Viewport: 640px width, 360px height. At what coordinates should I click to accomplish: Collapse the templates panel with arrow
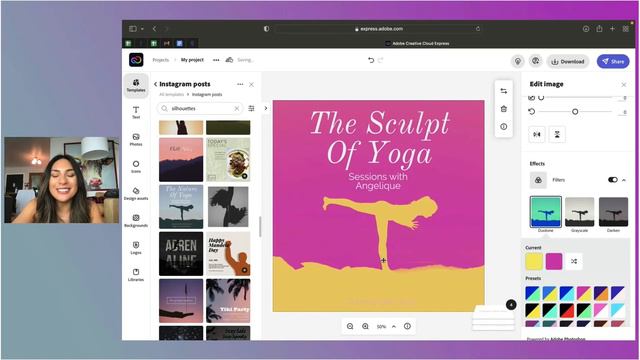click(x=266, y=108)
